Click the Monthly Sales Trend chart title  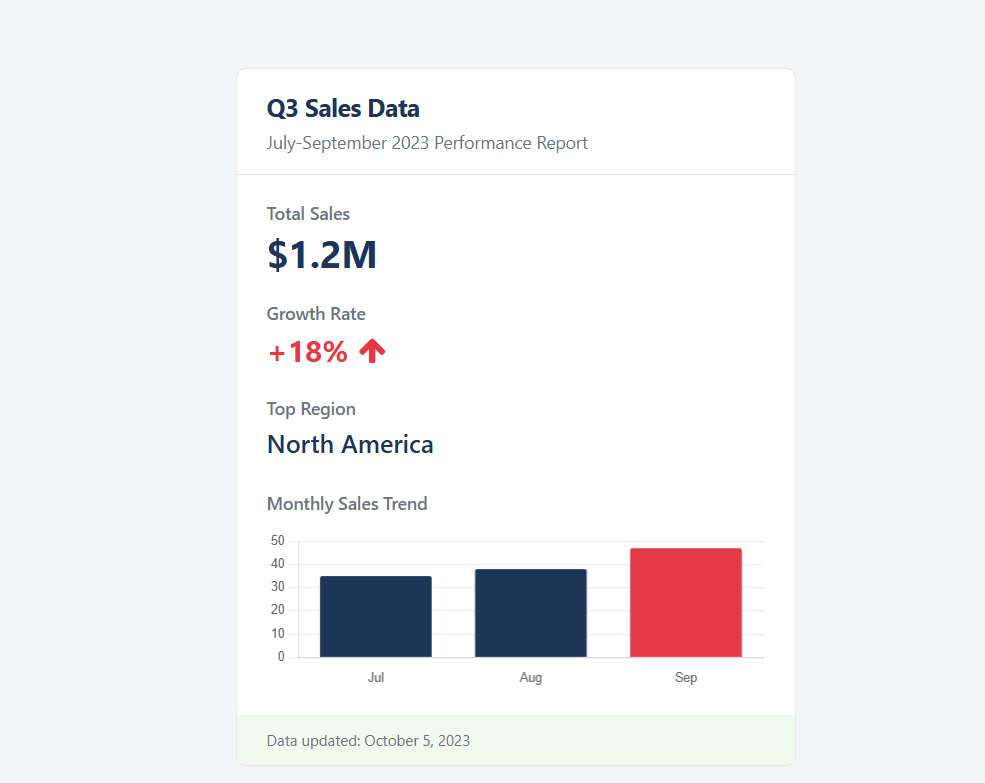click(x=347, y=503)
